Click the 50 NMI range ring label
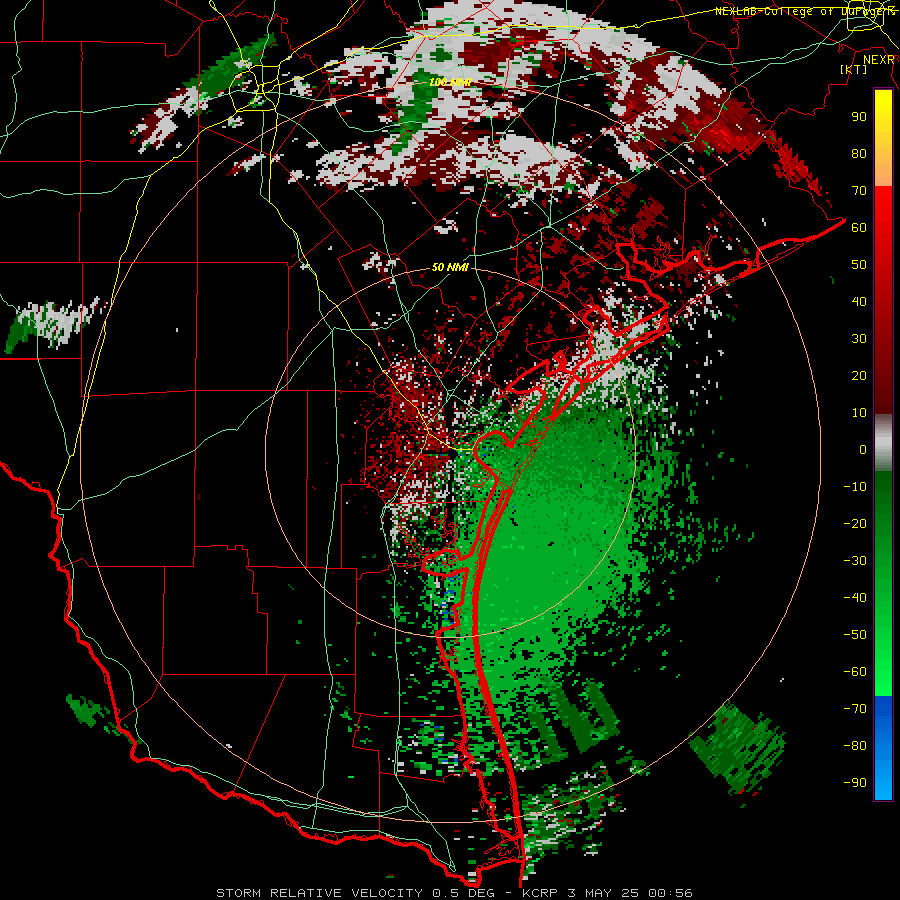Image resolution: width=900 pixels, height=900 pixels. click(450, 267)
